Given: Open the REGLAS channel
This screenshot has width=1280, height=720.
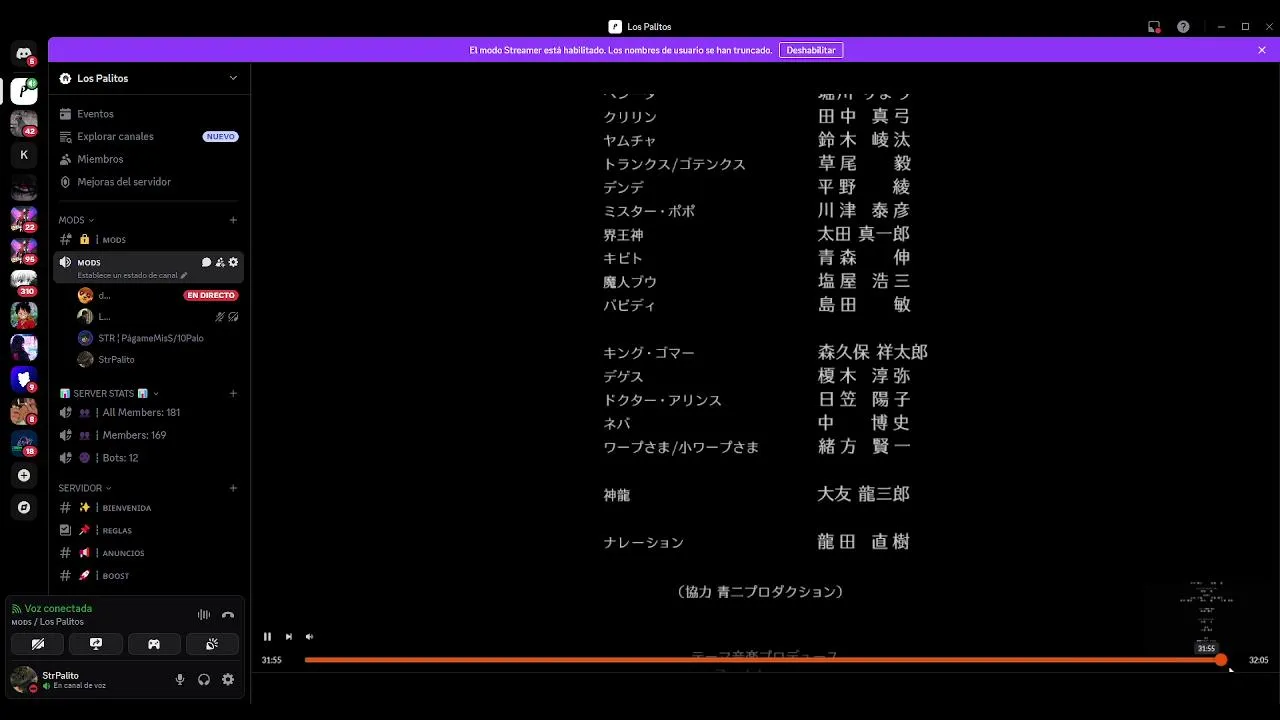Looking at the screenshot, I should click(x=148, y=530).
